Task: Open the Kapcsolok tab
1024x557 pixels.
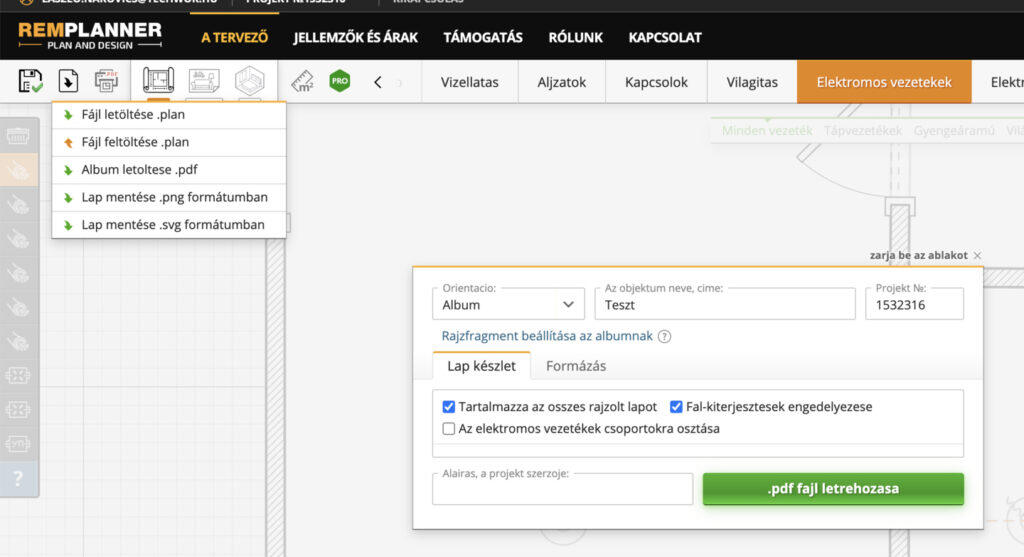Action: point(656,82)
